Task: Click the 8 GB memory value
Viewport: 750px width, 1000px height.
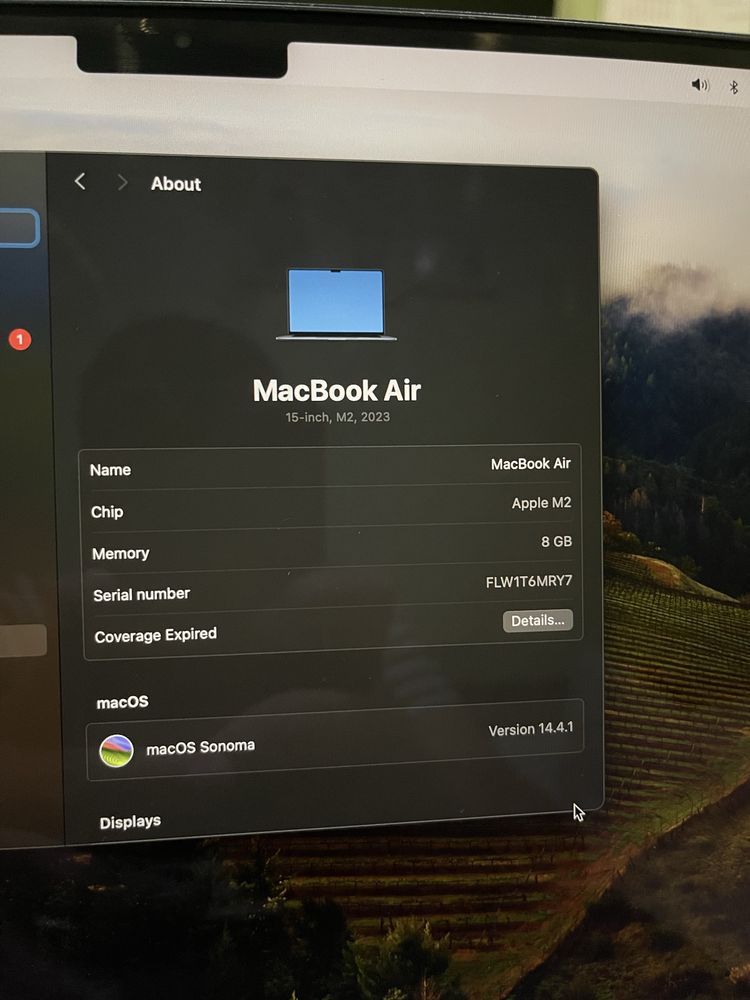Action: (x=556, y=541)
